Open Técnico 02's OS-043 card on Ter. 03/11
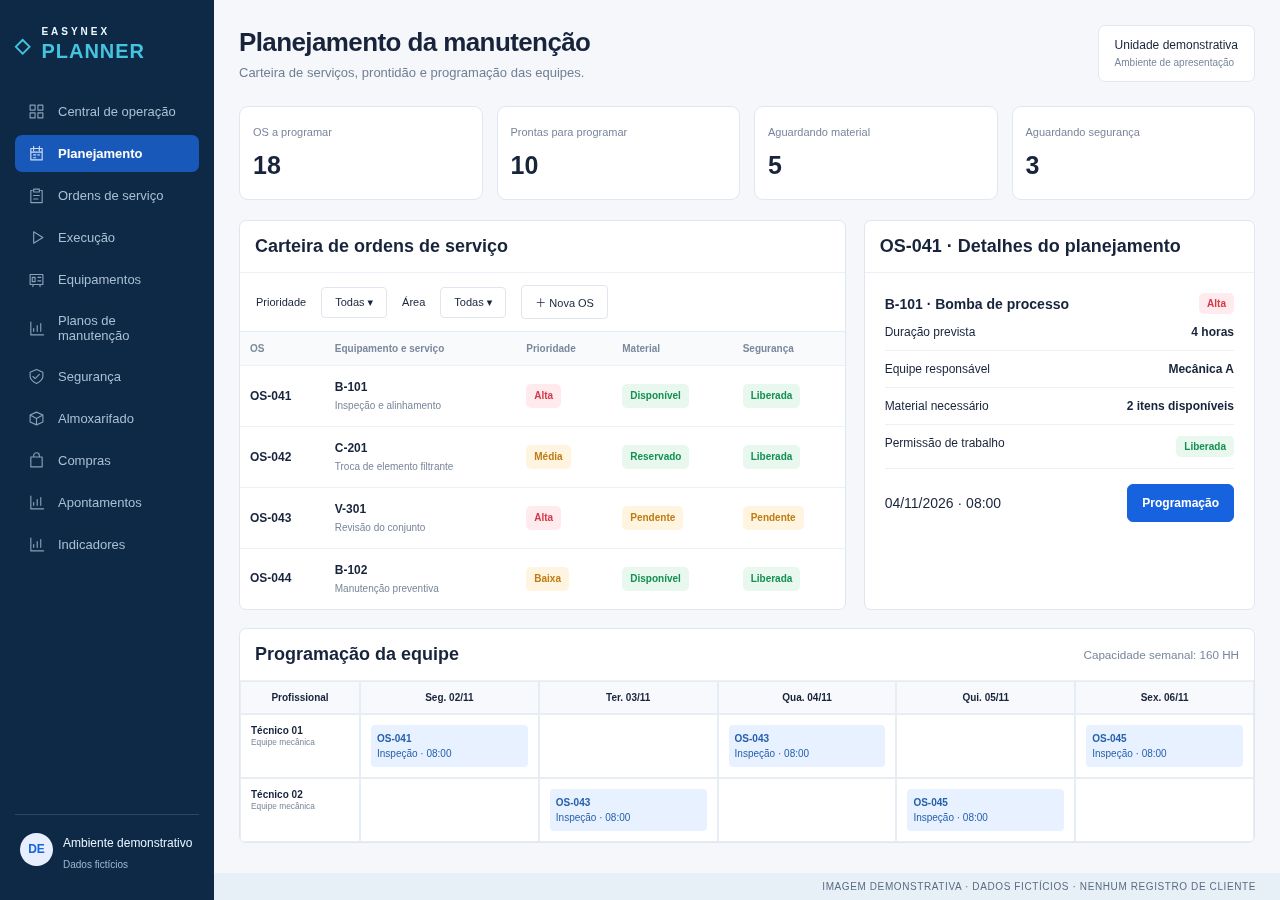The height and width of the screenshot is (900, 1280). [x=628, y=810]
